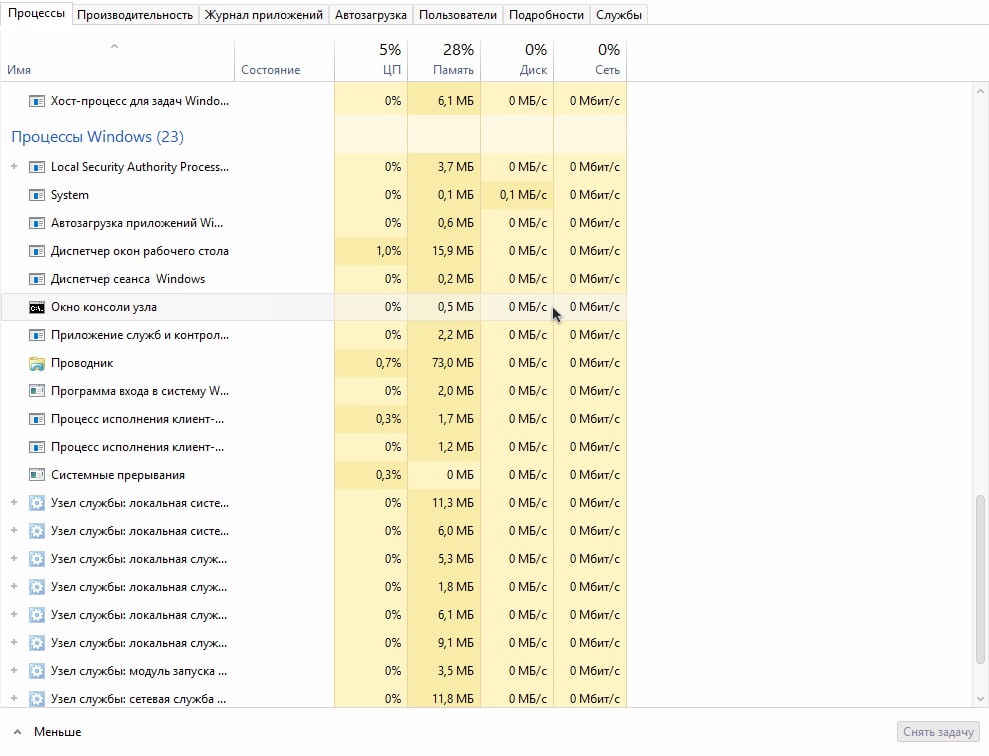
Task: Expand service host row using 6,1 МБ
Action: pos(14,614)
